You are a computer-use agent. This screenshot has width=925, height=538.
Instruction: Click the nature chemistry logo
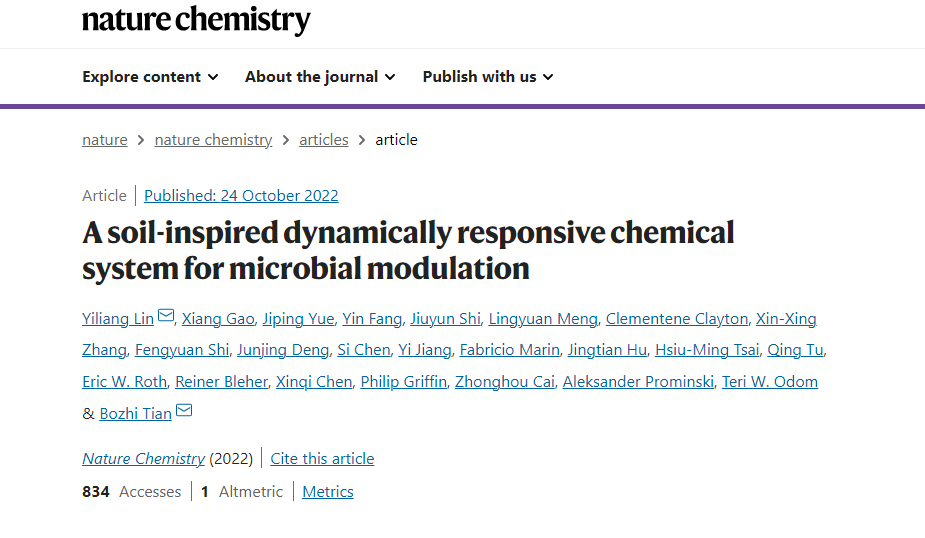coord(196,20)
